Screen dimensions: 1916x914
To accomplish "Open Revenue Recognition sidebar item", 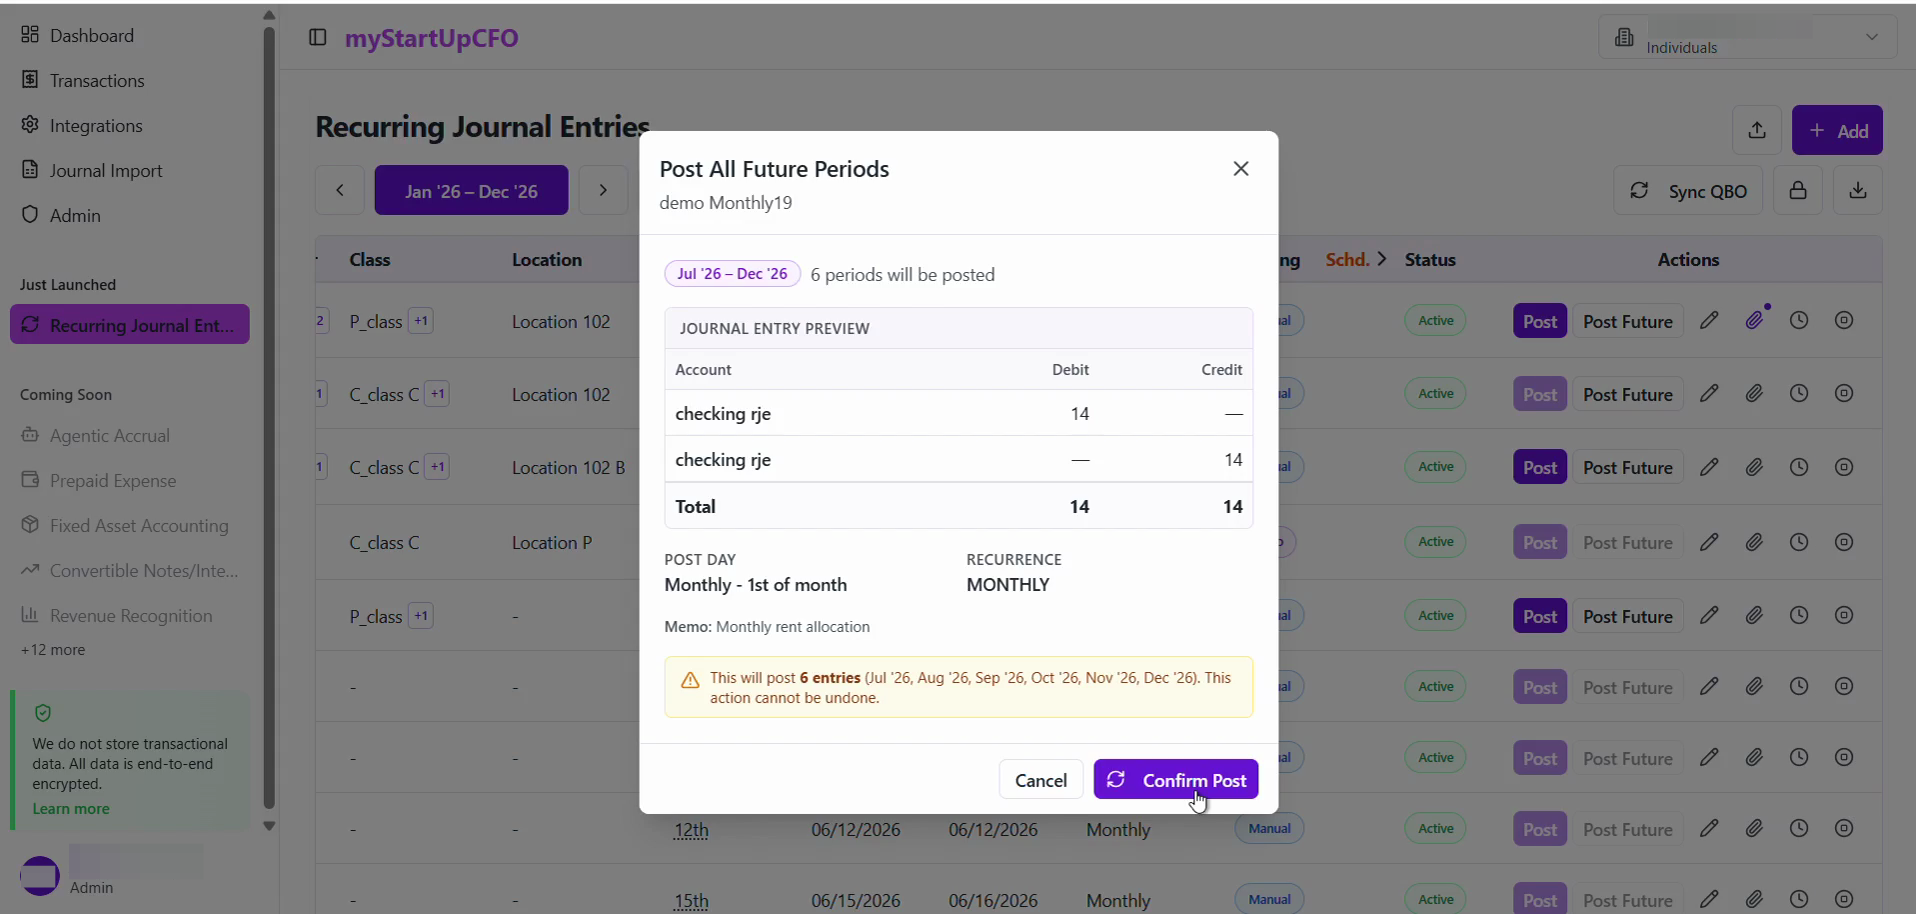I will [x=116, y=615].
